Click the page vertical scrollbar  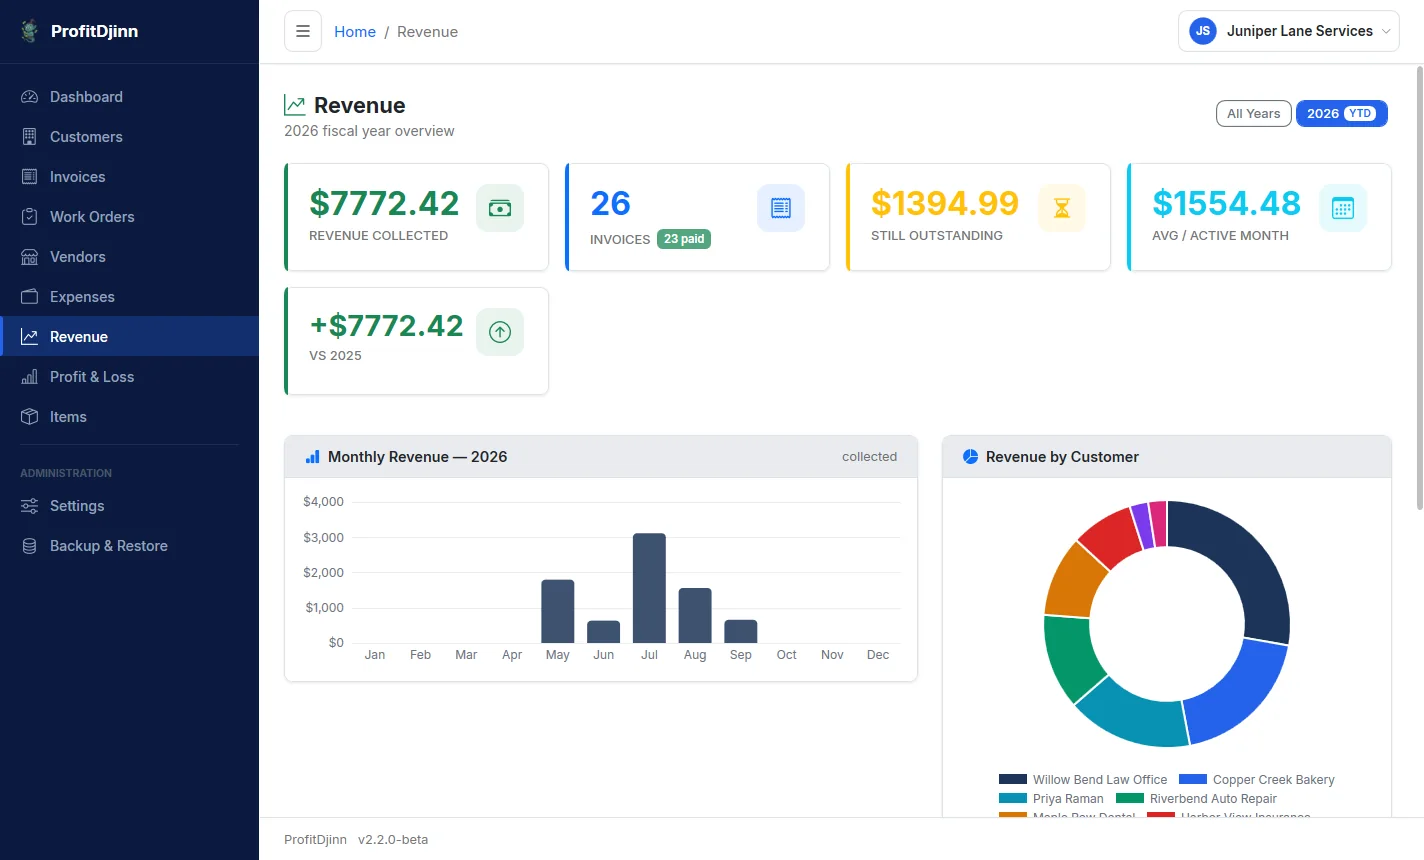(x=1419, y=288)
